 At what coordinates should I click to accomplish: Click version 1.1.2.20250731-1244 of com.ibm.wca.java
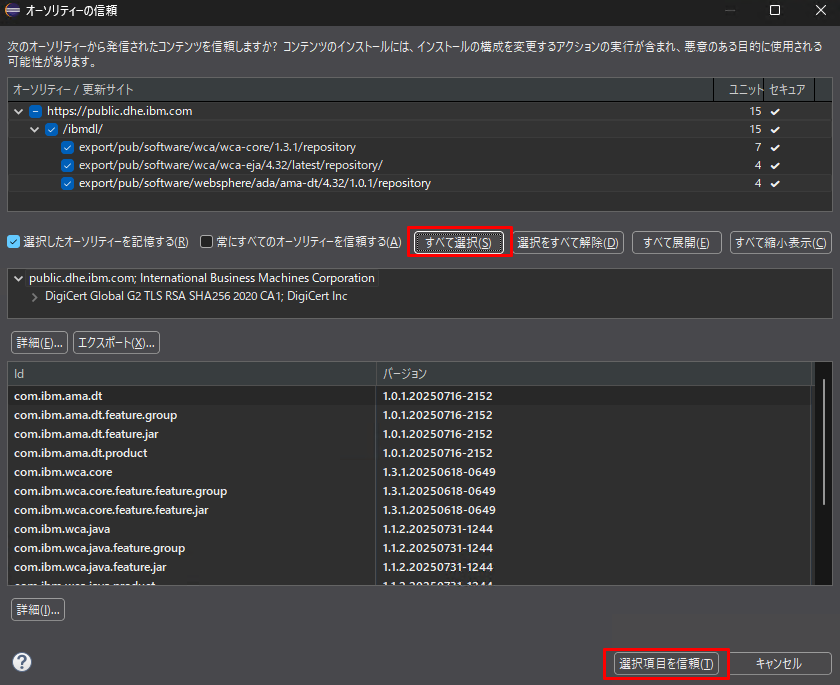pyautogui.click(x=438, y=529)
